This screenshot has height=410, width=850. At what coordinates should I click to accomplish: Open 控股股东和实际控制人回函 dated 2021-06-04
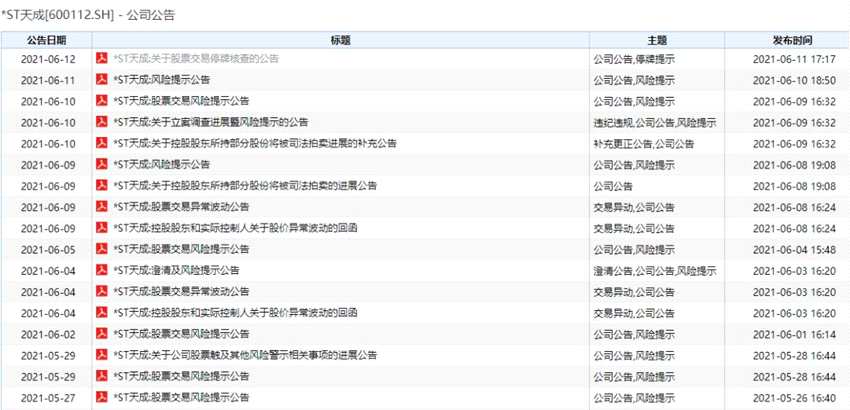235,312
